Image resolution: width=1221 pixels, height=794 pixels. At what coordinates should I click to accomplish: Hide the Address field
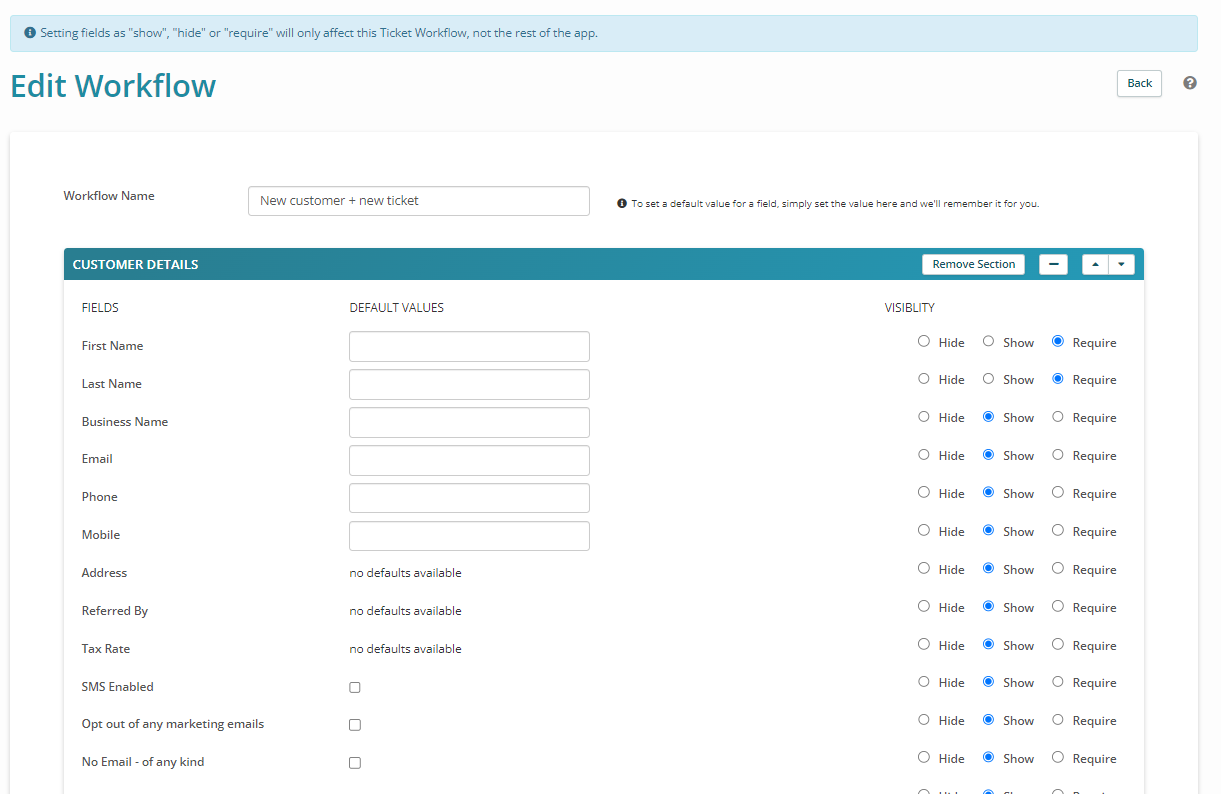pos(923,569)
